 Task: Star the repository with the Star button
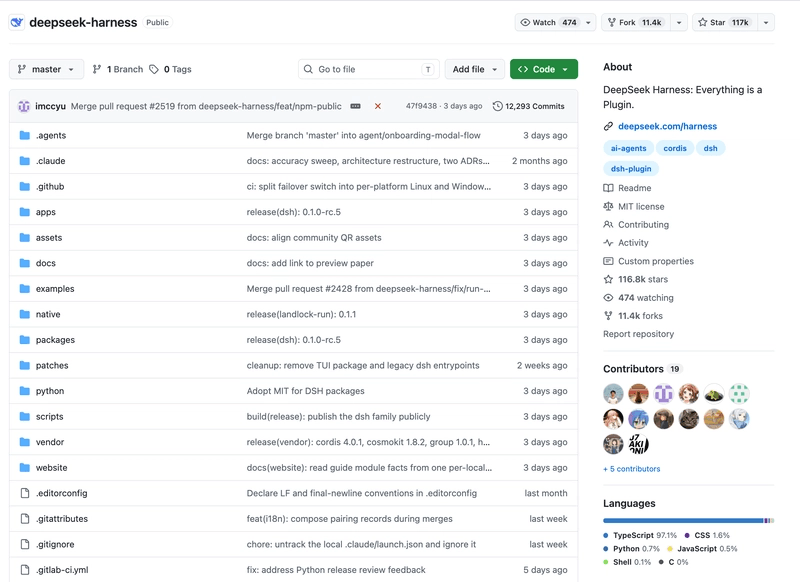[725, 22]
